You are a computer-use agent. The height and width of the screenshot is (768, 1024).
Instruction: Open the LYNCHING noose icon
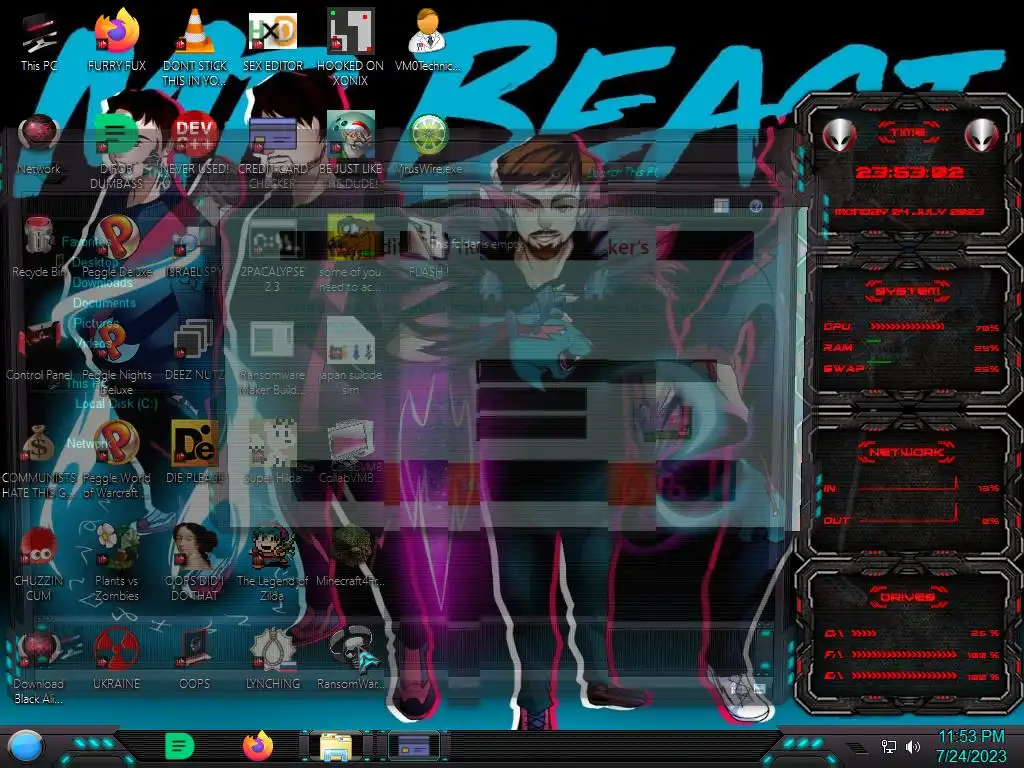(x=272, y=660)
